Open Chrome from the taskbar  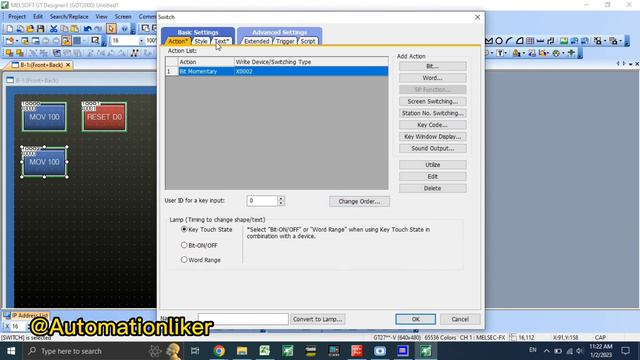click(219, 351)
